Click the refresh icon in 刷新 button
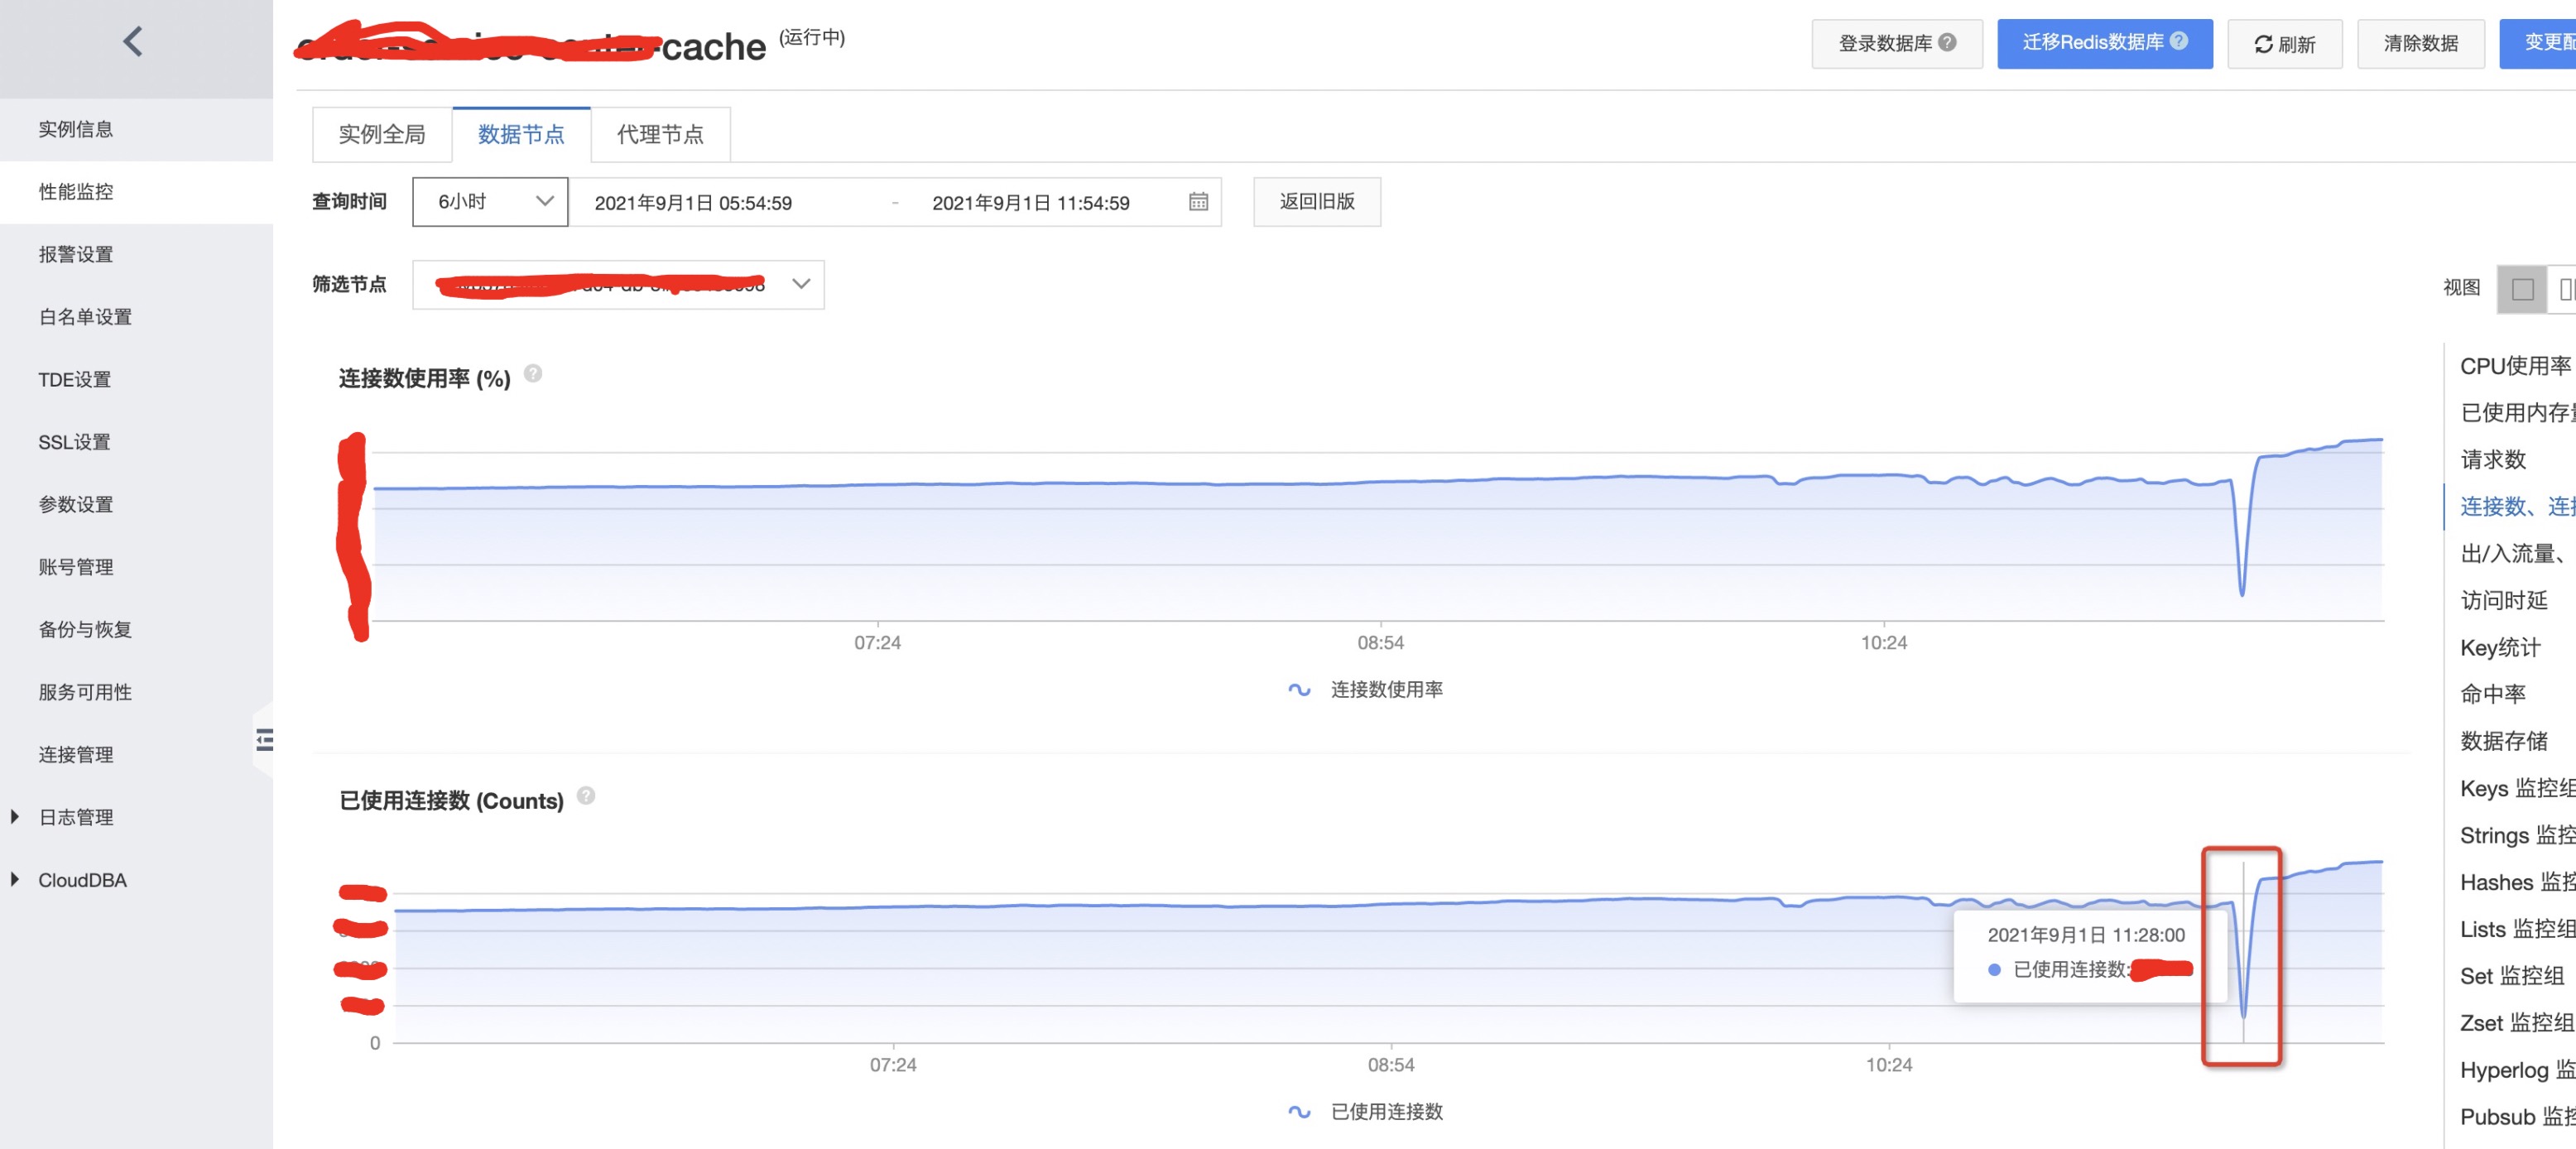2576x1149 pixels. [x=2263, y=44]
